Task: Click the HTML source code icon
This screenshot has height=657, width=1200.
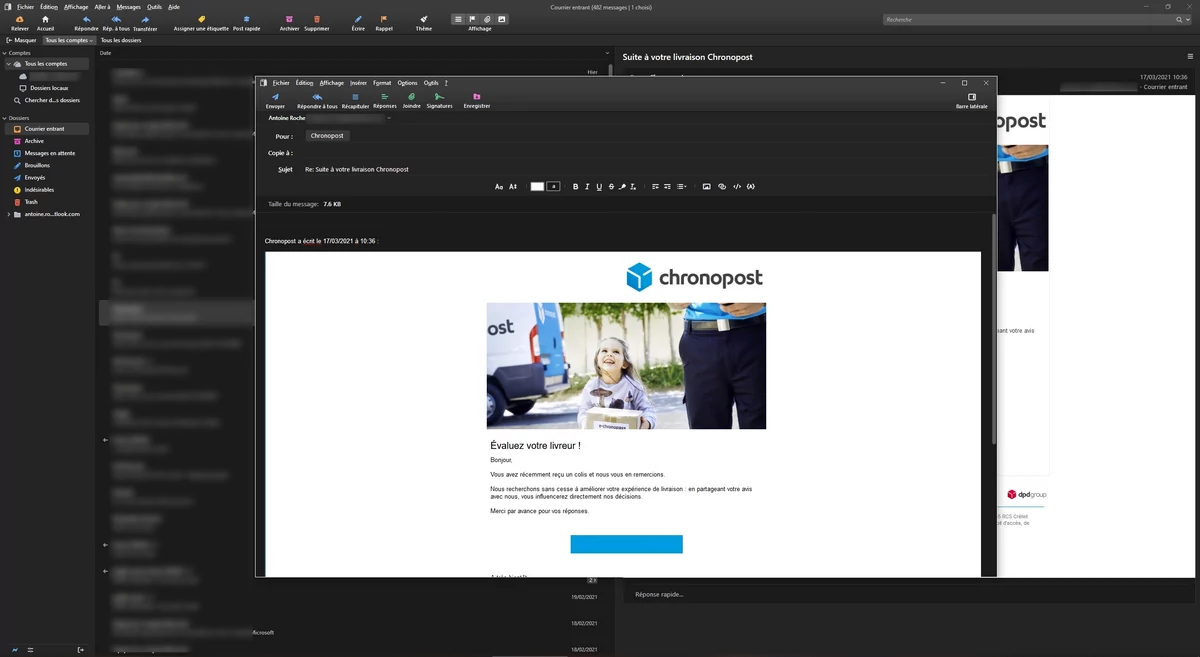Action: coord(737,187)
